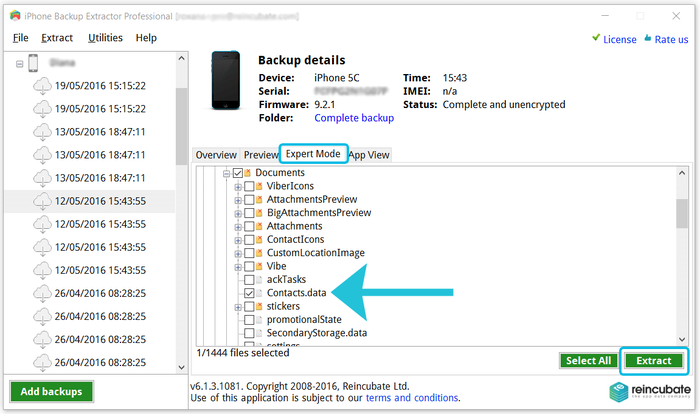The image size is (700, 414).
Task: Open the Utilities menu
Action: 105,38
